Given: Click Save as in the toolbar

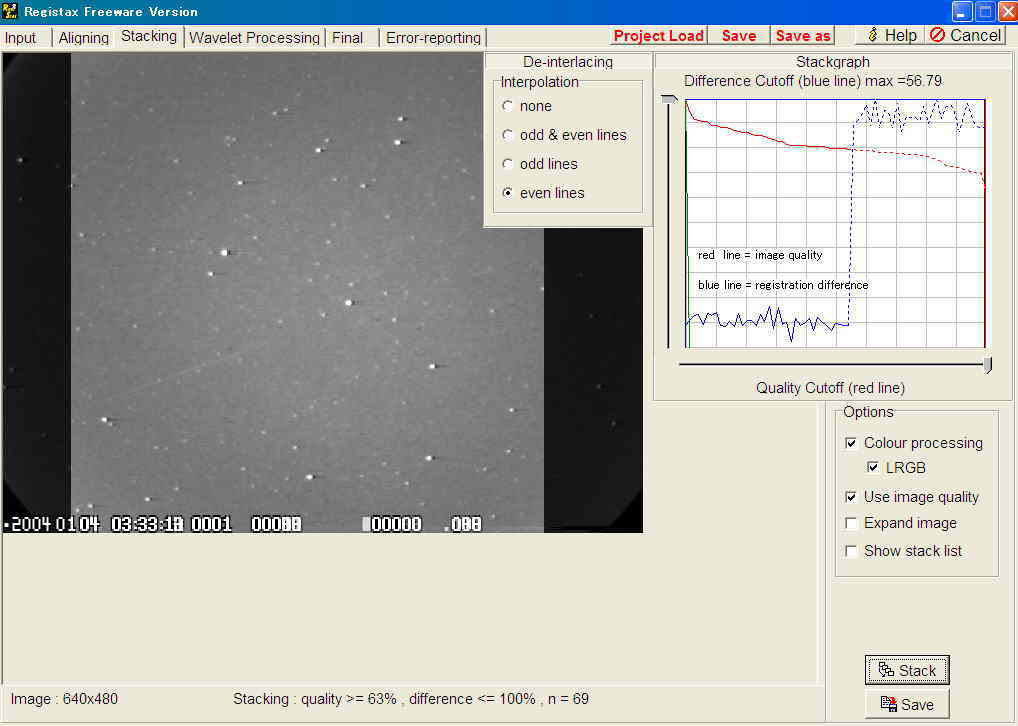Looking at the screenshot, I should point(803,35).
